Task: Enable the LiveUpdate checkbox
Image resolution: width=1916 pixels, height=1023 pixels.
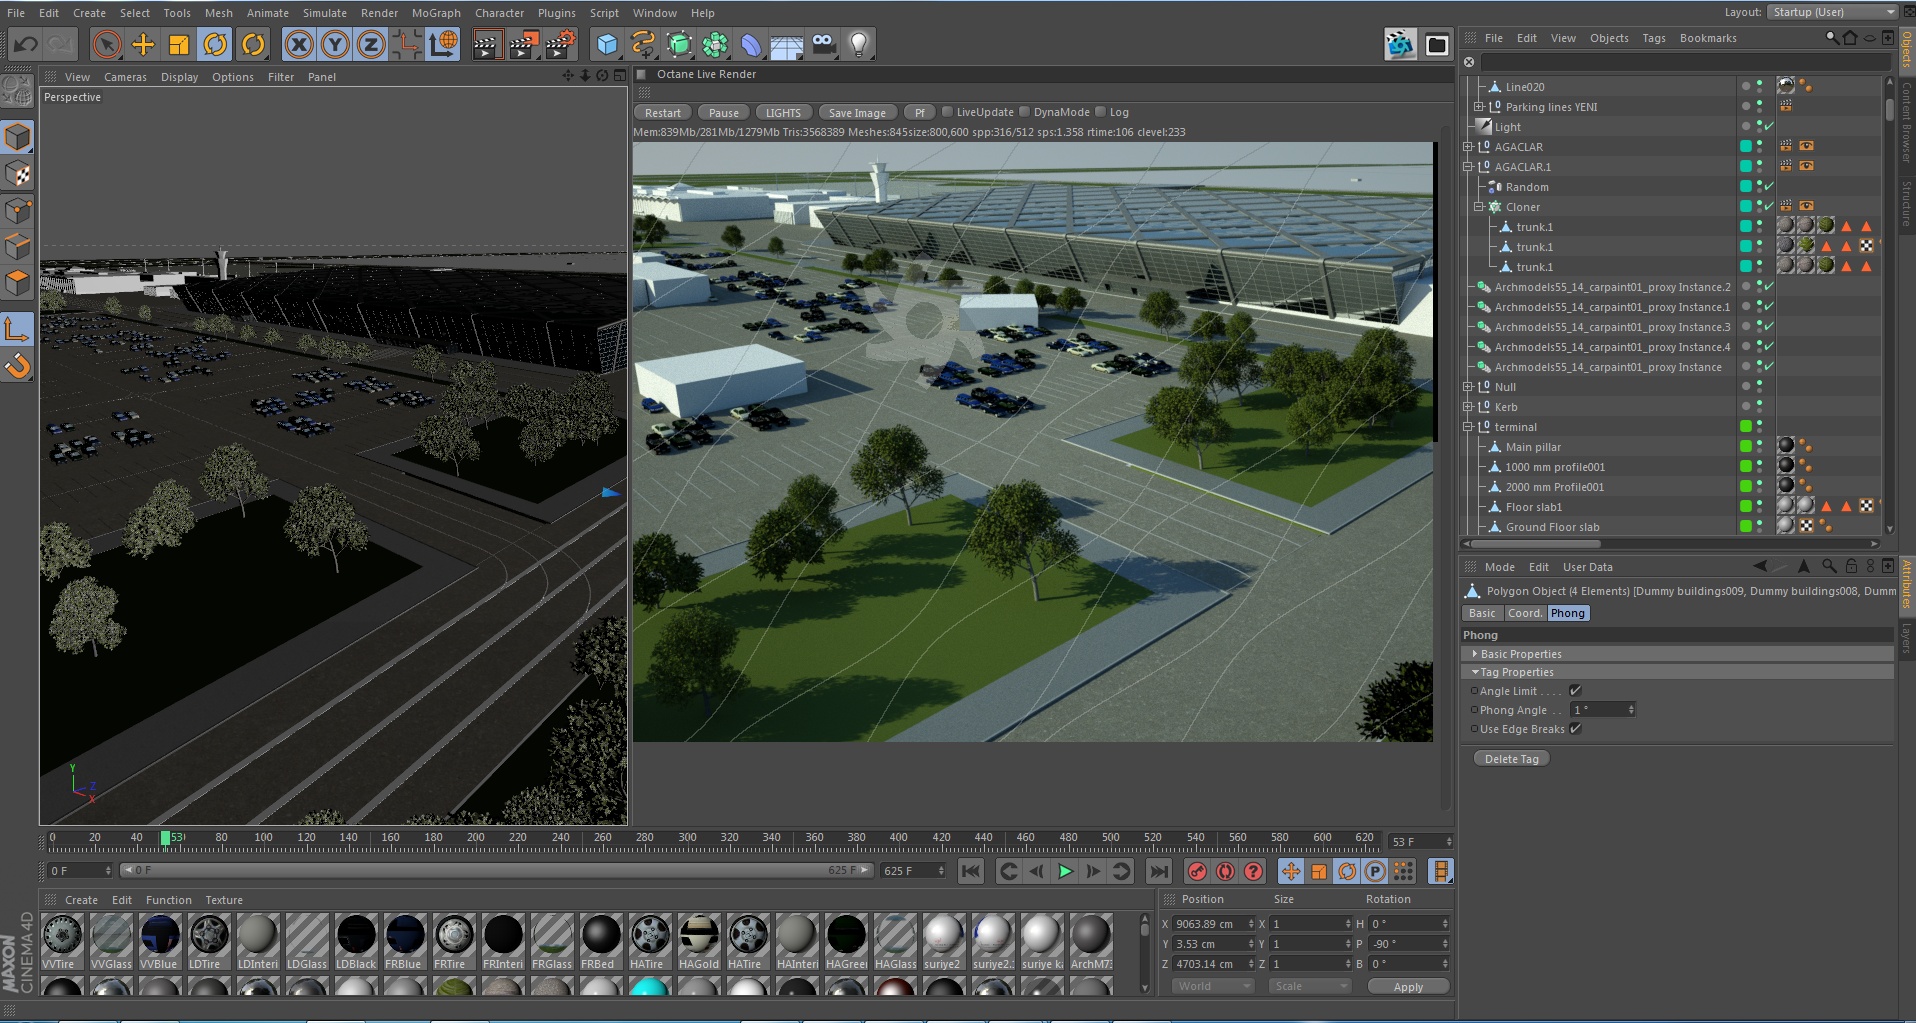Action: (947, 112)
